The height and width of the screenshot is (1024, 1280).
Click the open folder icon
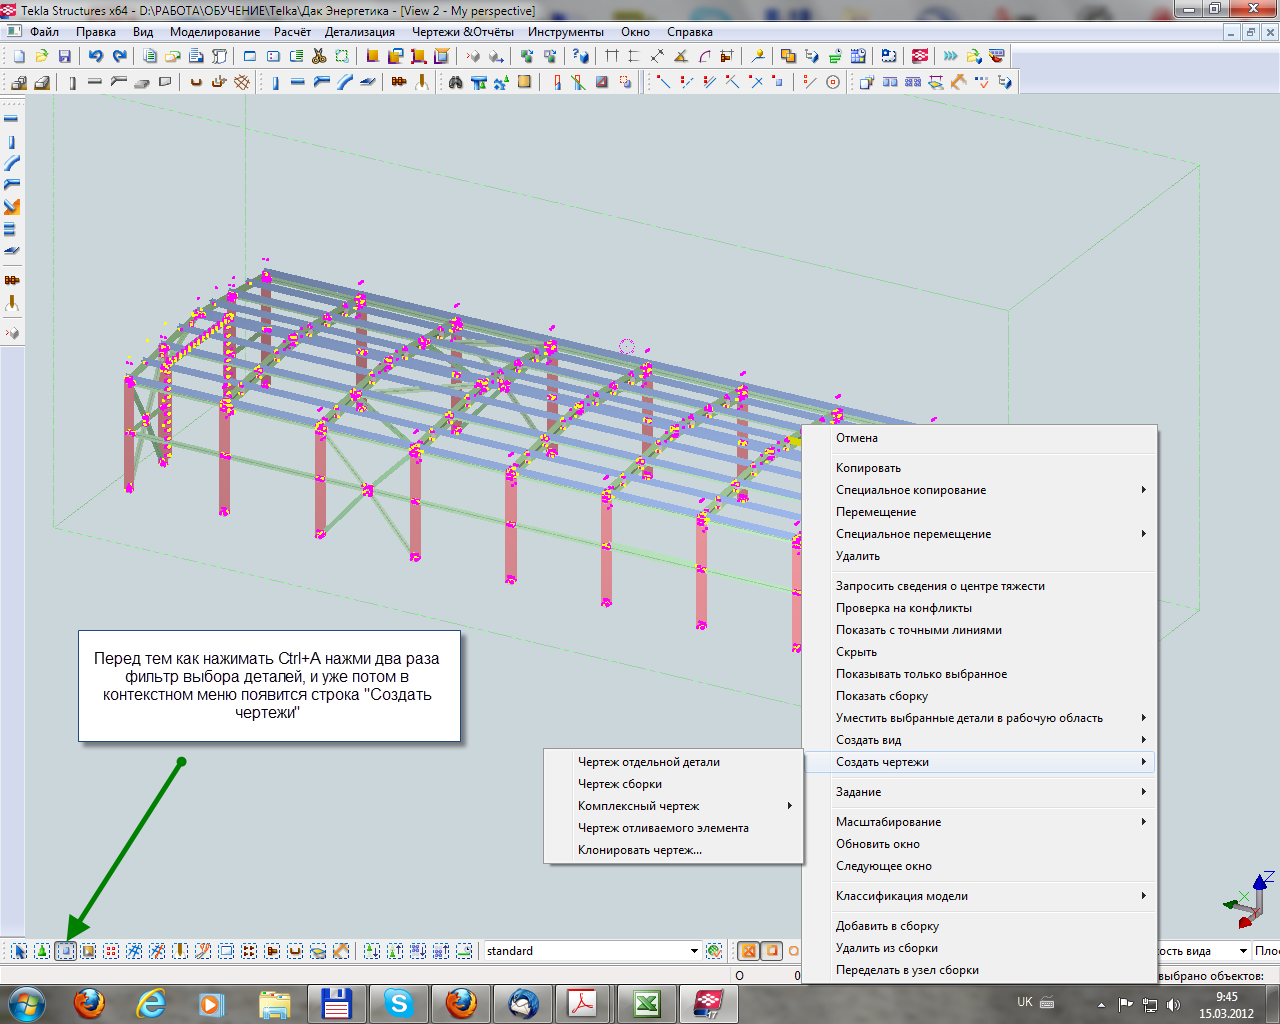[42, 56]
